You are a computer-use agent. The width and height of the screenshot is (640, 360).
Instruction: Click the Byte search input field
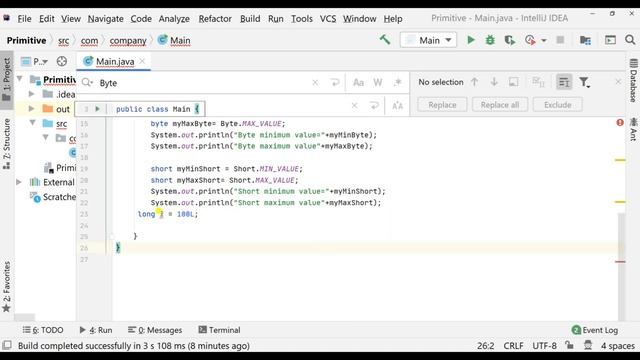tap(204, 83)
